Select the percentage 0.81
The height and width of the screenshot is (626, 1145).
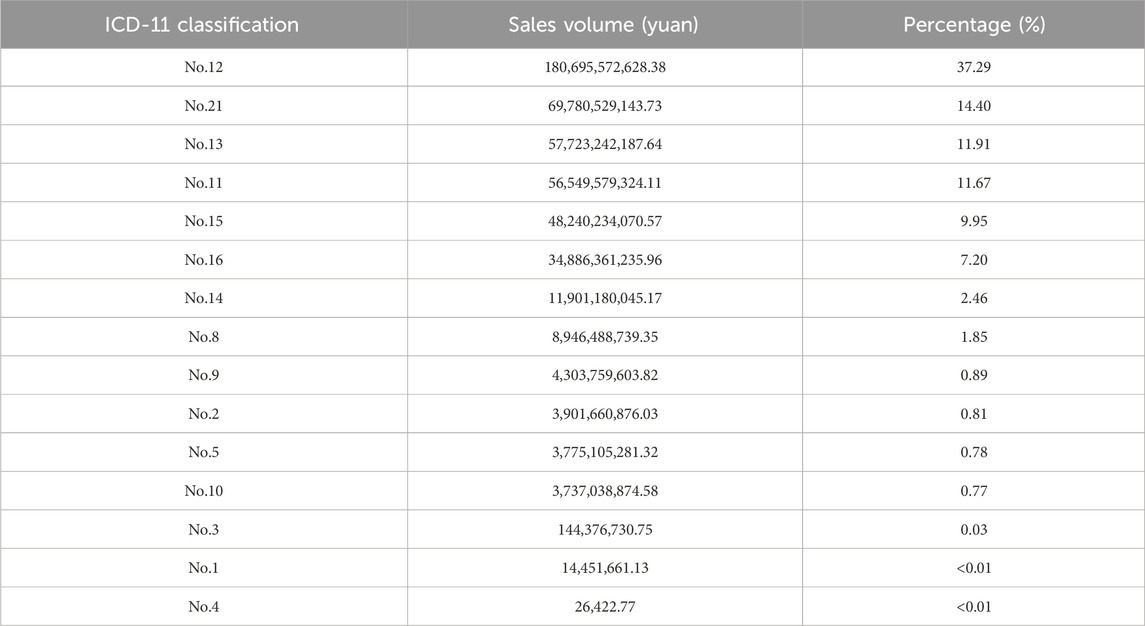tap(974, 414)
